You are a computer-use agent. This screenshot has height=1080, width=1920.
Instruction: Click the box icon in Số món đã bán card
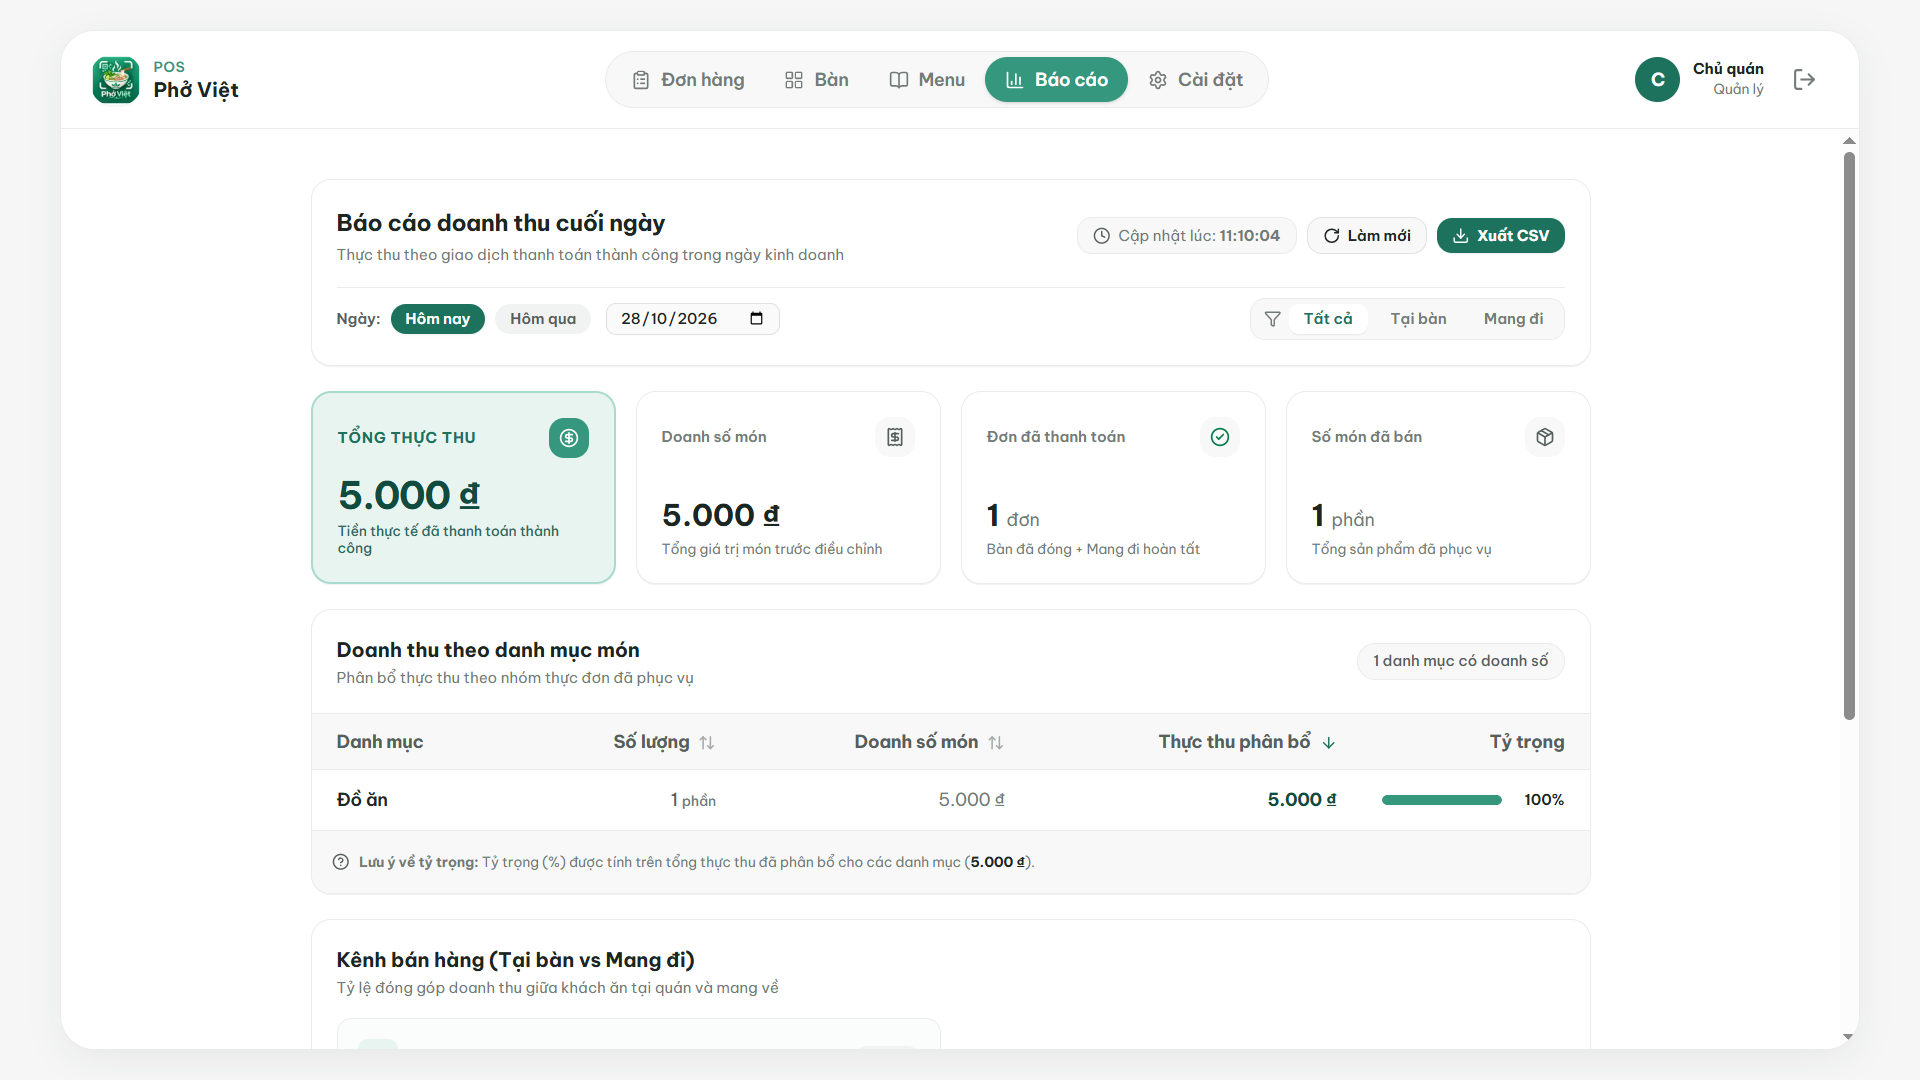click(x=1545, y=437)
